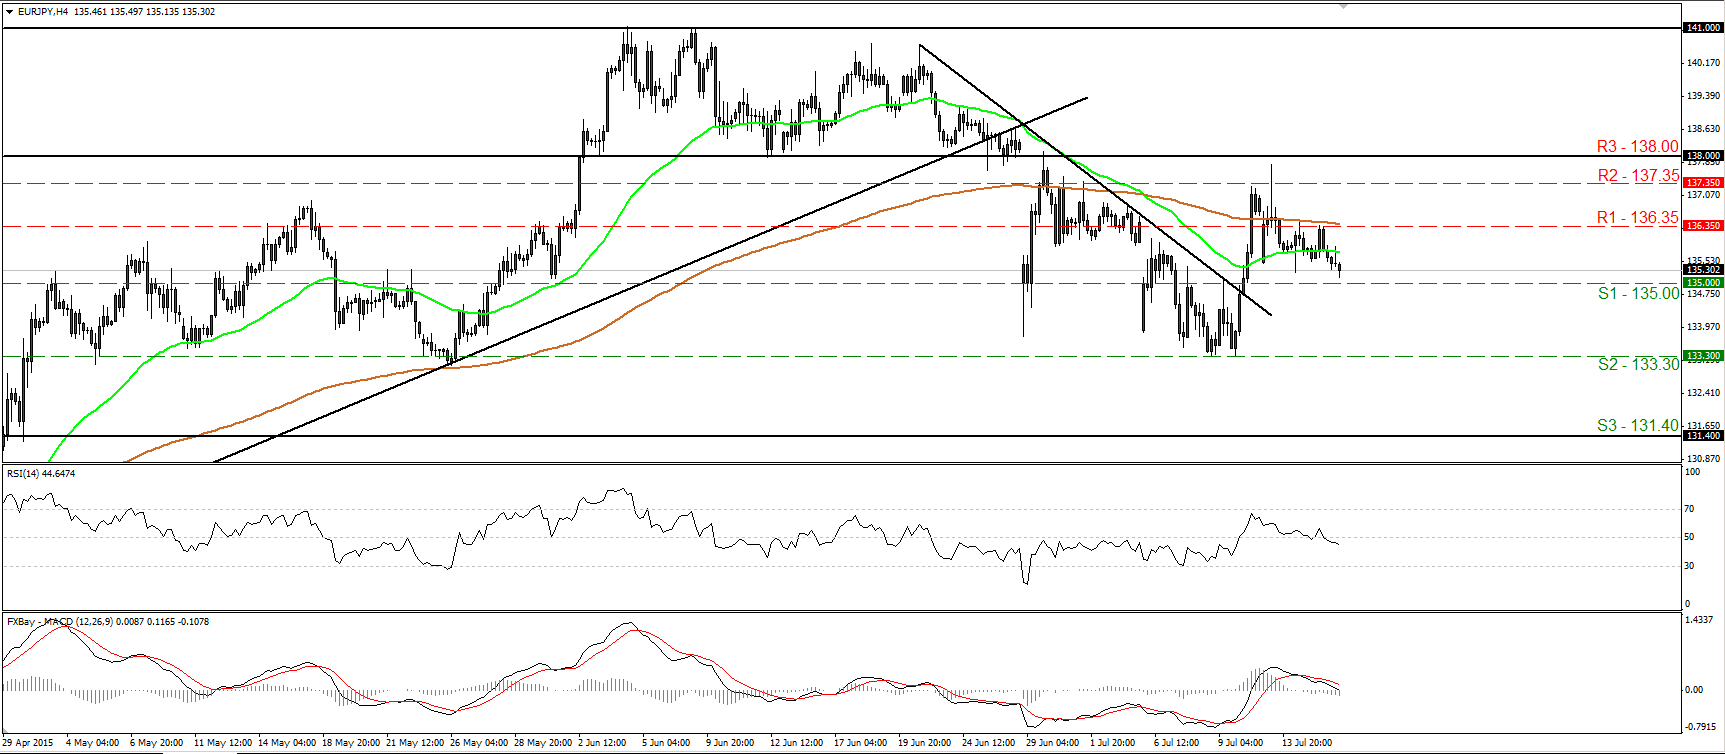The width and height of the screenshot is (1725, 754).
Task: Click the current price 135.302 tag
Action: click(x=1703, y=270)
